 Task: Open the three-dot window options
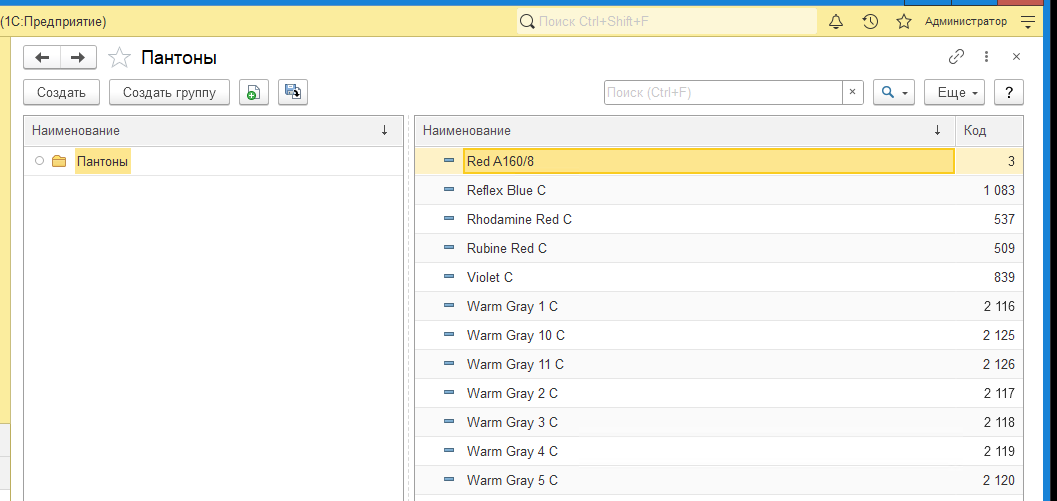click(986, 57)
